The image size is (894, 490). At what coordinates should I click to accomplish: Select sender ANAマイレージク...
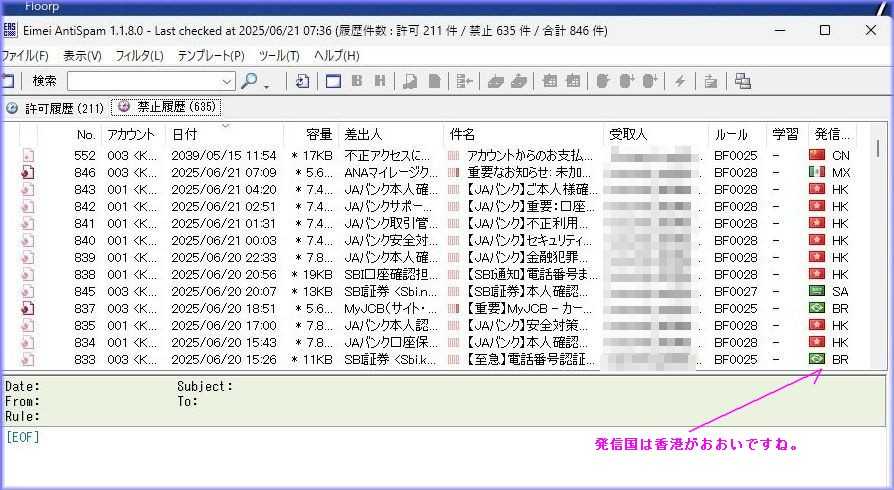tap(391, 172)
